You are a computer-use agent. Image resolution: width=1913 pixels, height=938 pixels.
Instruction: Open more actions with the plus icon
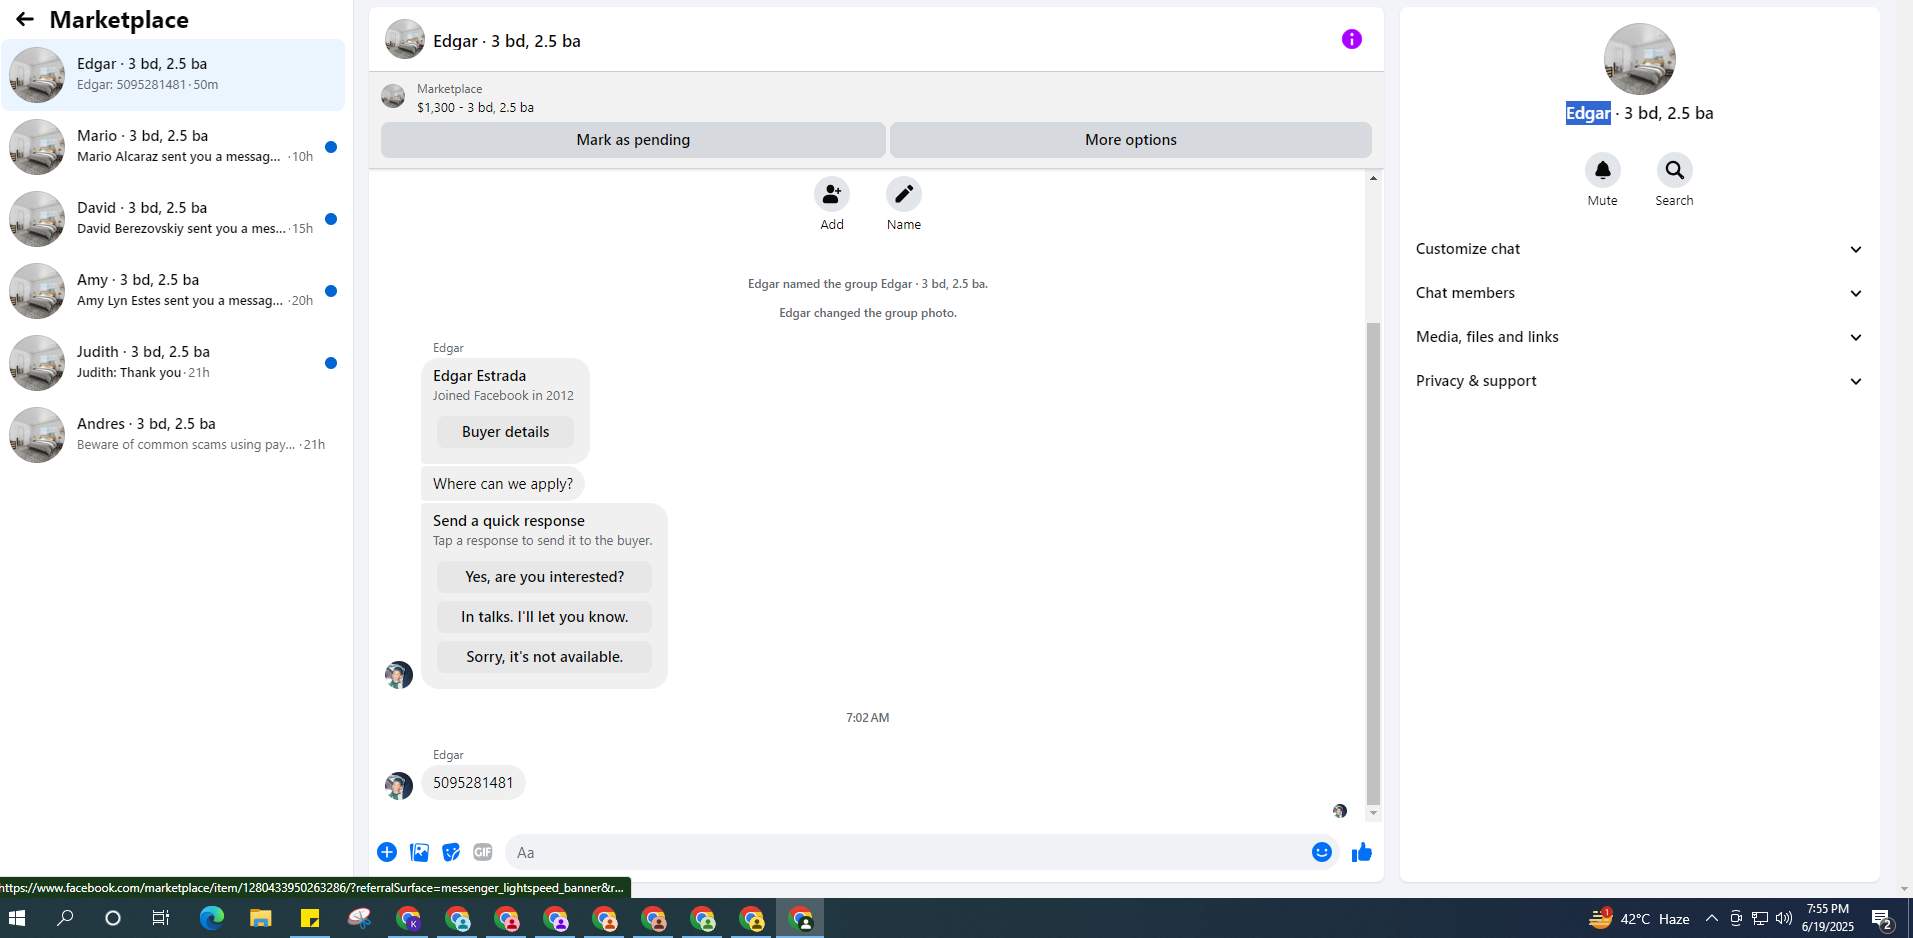pos(387,852)
